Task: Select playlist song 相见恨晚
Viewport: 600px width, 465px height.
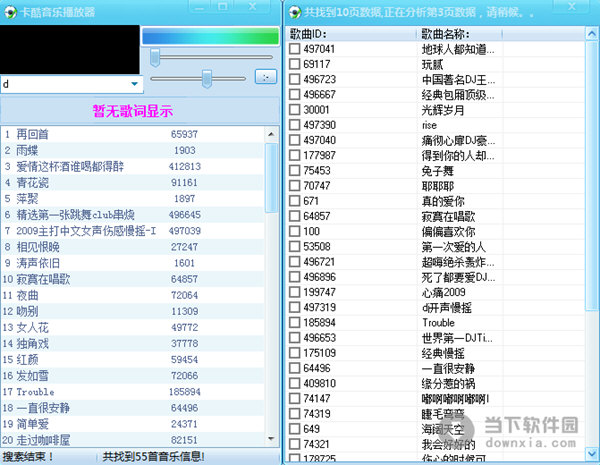Action: pyautogui.click(x=132, y=247)
